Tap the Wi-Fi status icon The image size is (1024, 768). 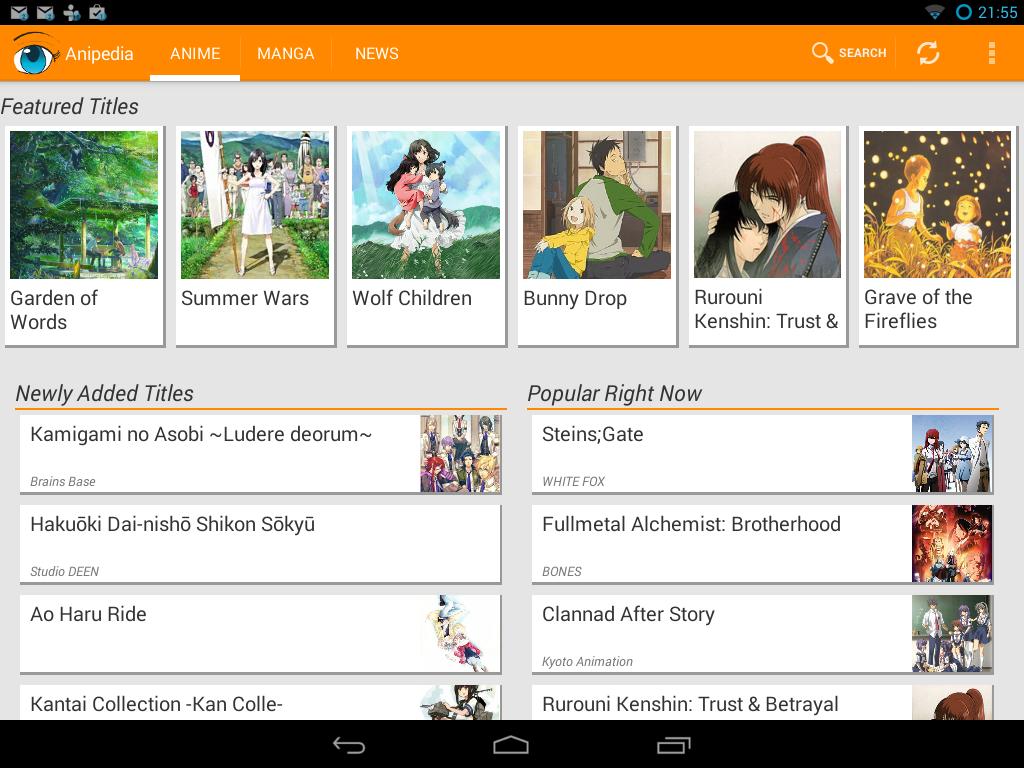[935, 12]
